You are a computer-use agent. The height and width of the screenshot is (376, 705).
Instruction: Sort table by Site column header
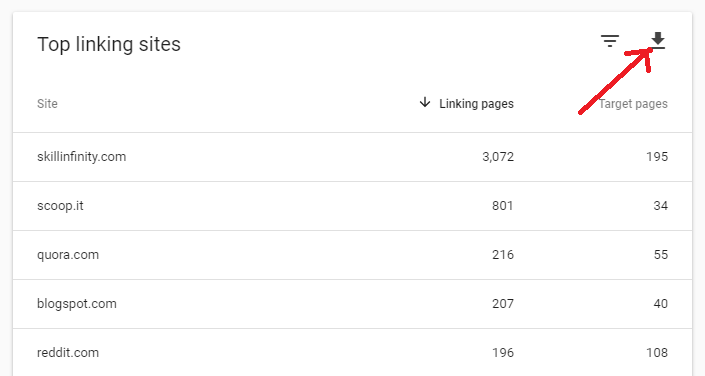click(x=47, y=103)
